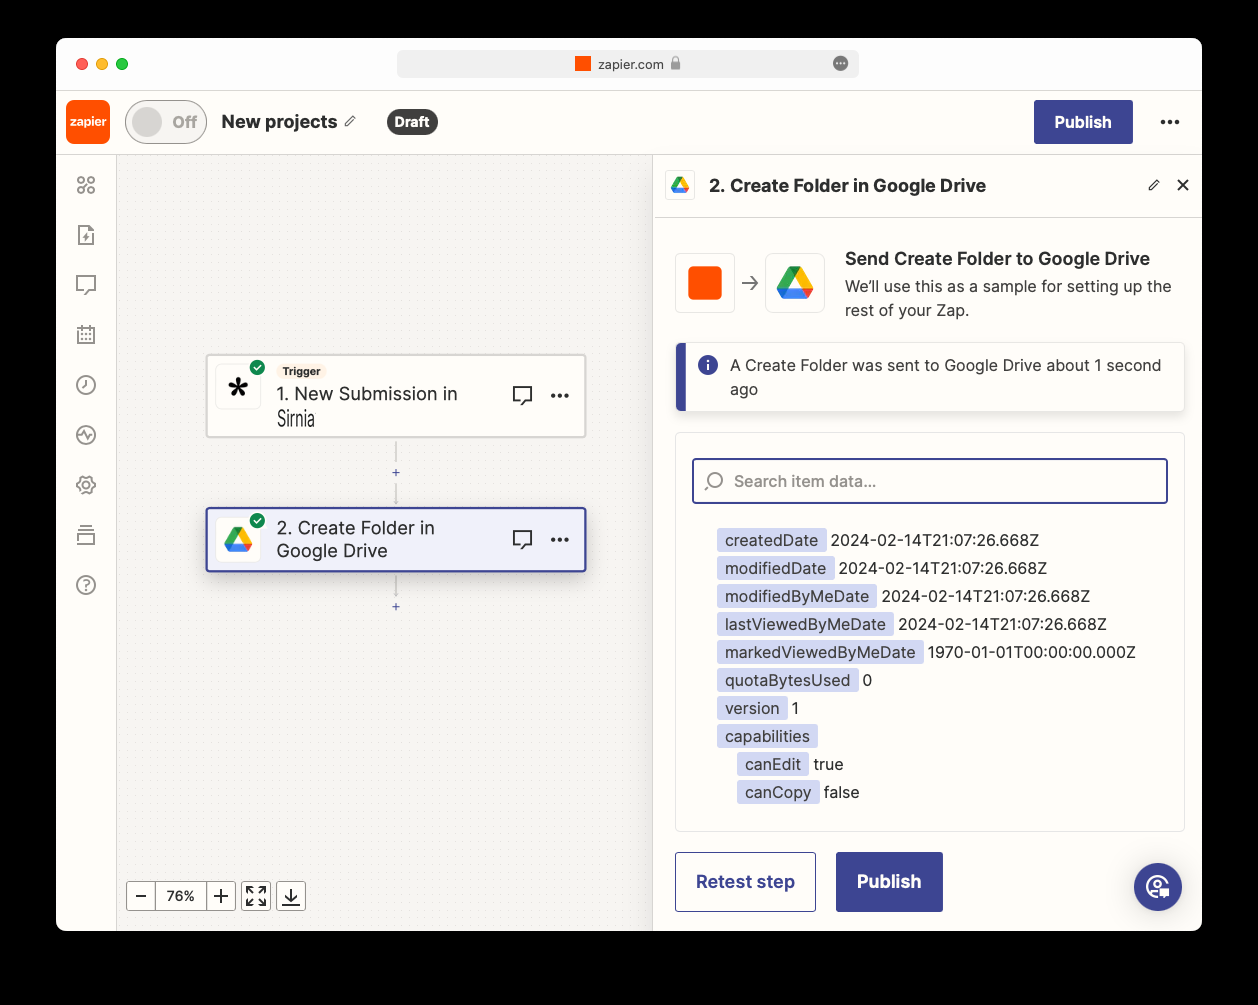
Task: Click the top Publish button
Action: pyautogui.click(x=1083, y=122)
